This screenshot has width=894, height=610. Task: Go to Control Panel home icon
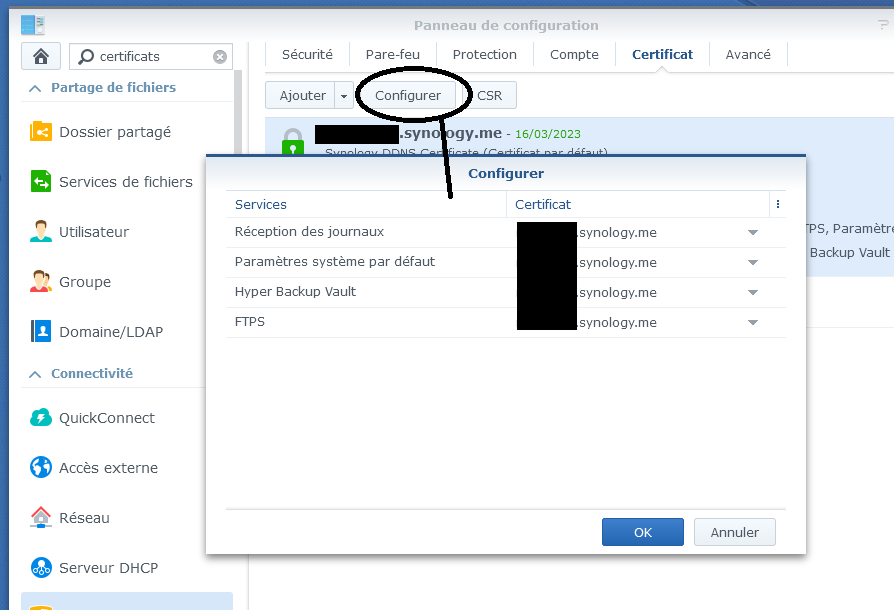pos(40,56)
